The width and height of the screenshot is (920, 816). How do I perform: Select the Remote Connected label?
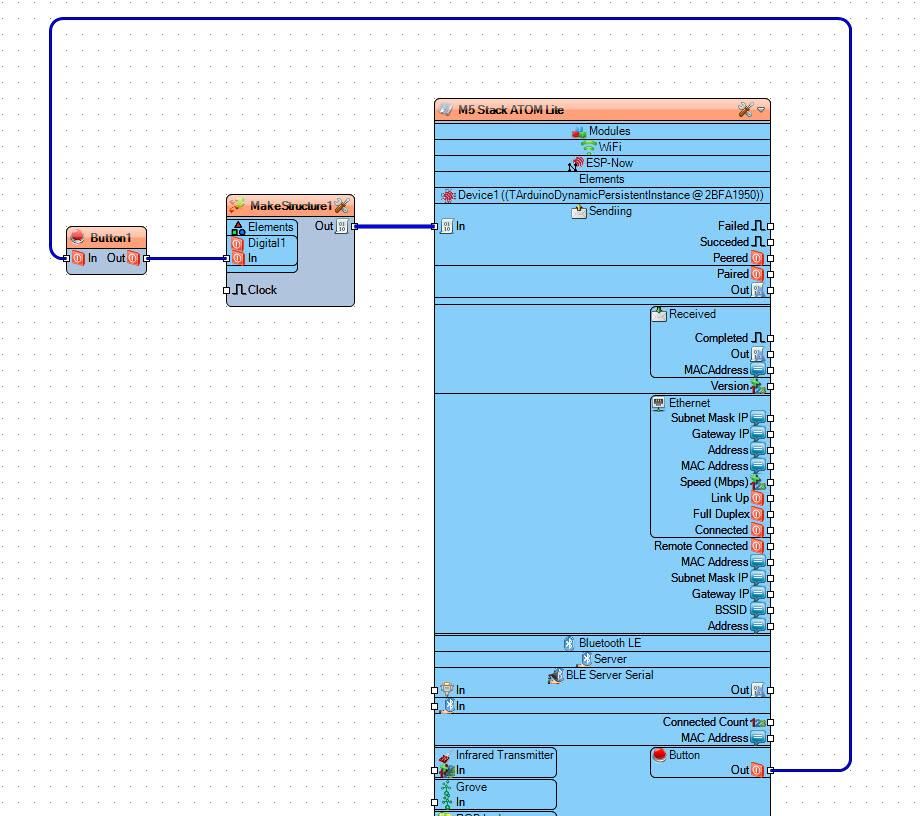coord(701,546)
